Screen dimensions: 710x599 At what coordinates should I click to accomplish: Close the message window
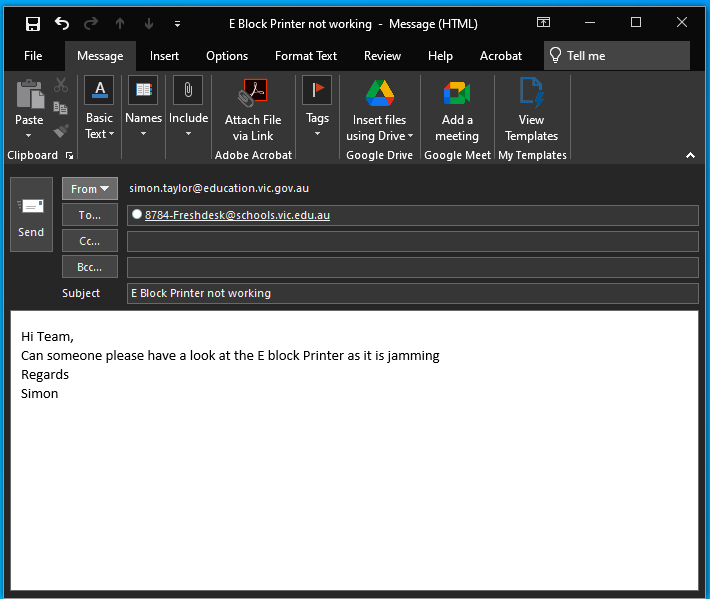[x=682, y=22]
